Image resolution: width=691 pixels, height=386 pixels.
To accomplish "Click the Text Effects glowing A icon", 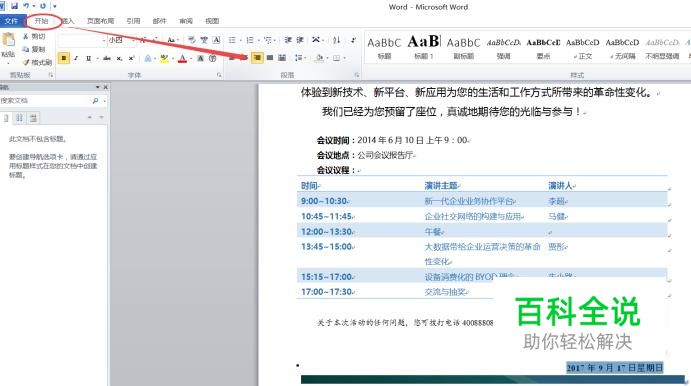I will [148, 58].
